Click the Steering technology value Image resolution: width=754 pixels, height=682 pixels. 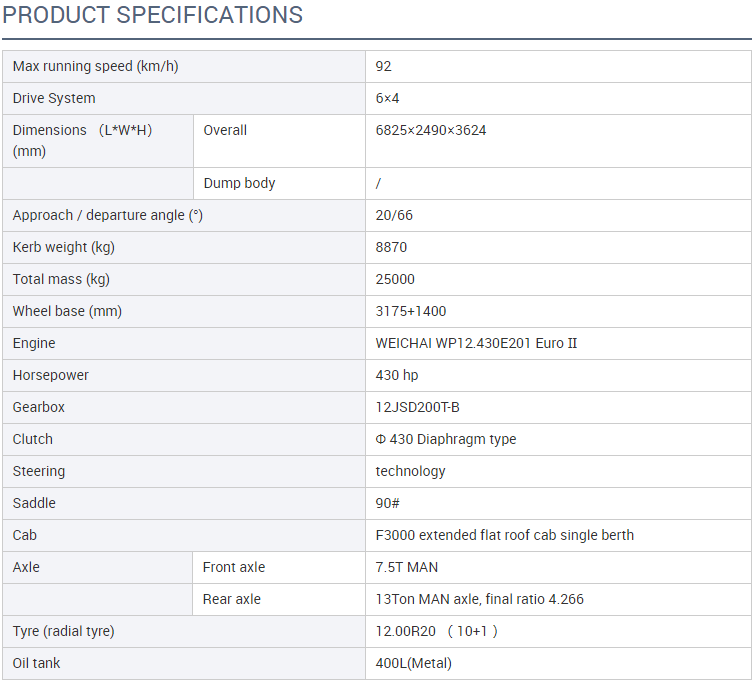(410, 471)
